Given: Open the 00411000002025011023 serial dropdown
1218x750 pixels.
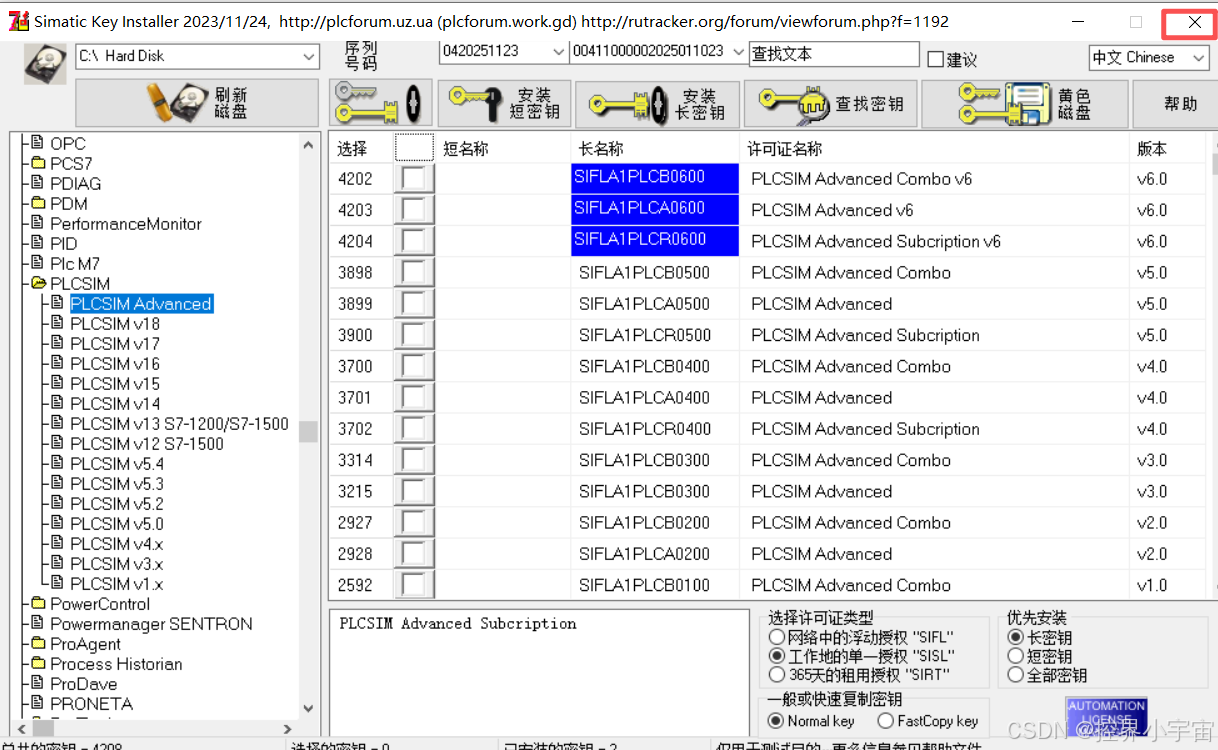Looking at the screenshot, I should point(738,52).
